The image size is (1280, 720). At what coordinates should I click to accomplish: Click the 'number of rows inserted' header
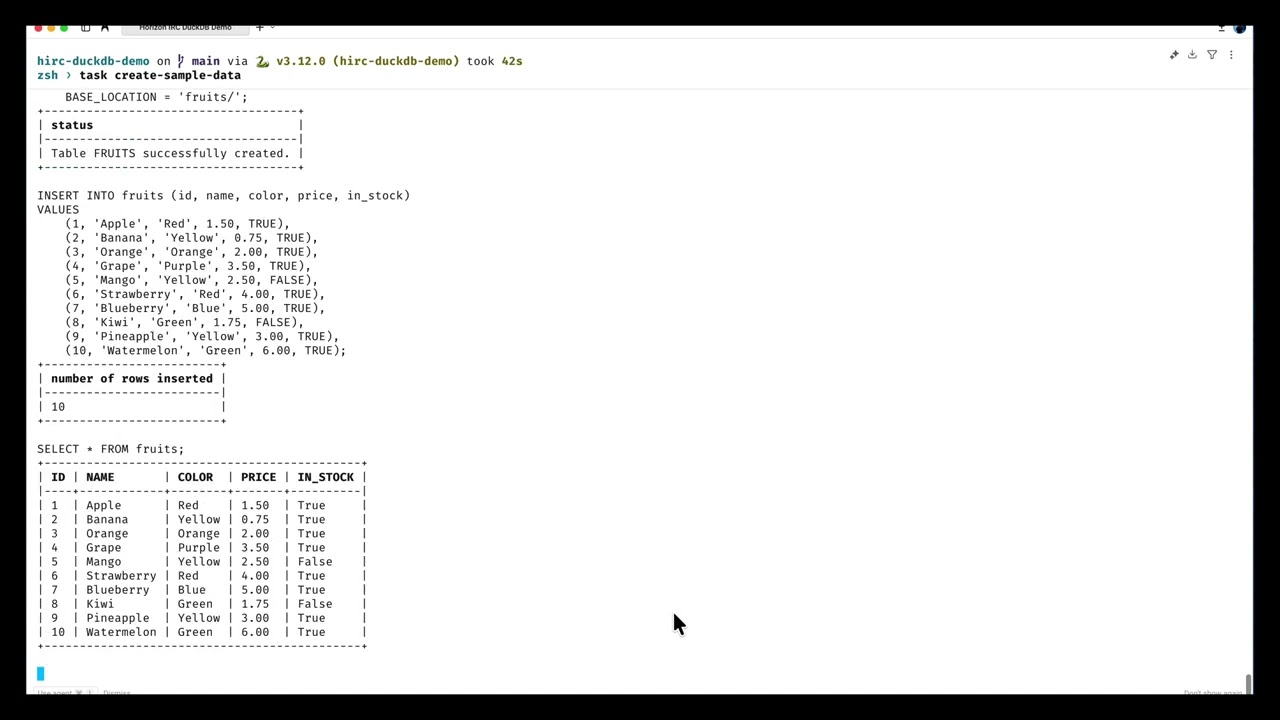pos(132,378)
